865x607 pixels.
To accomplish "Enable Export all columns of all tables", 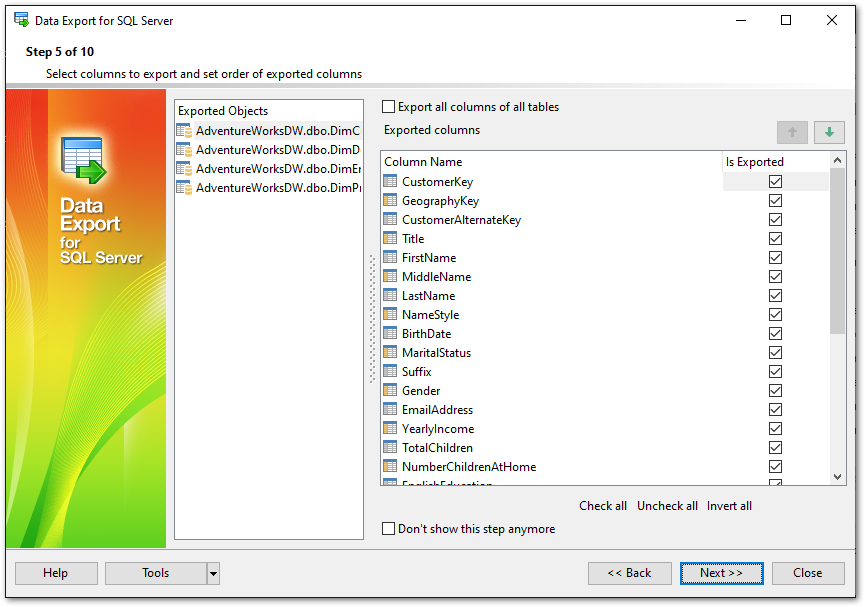I will [x=389, y=107].
